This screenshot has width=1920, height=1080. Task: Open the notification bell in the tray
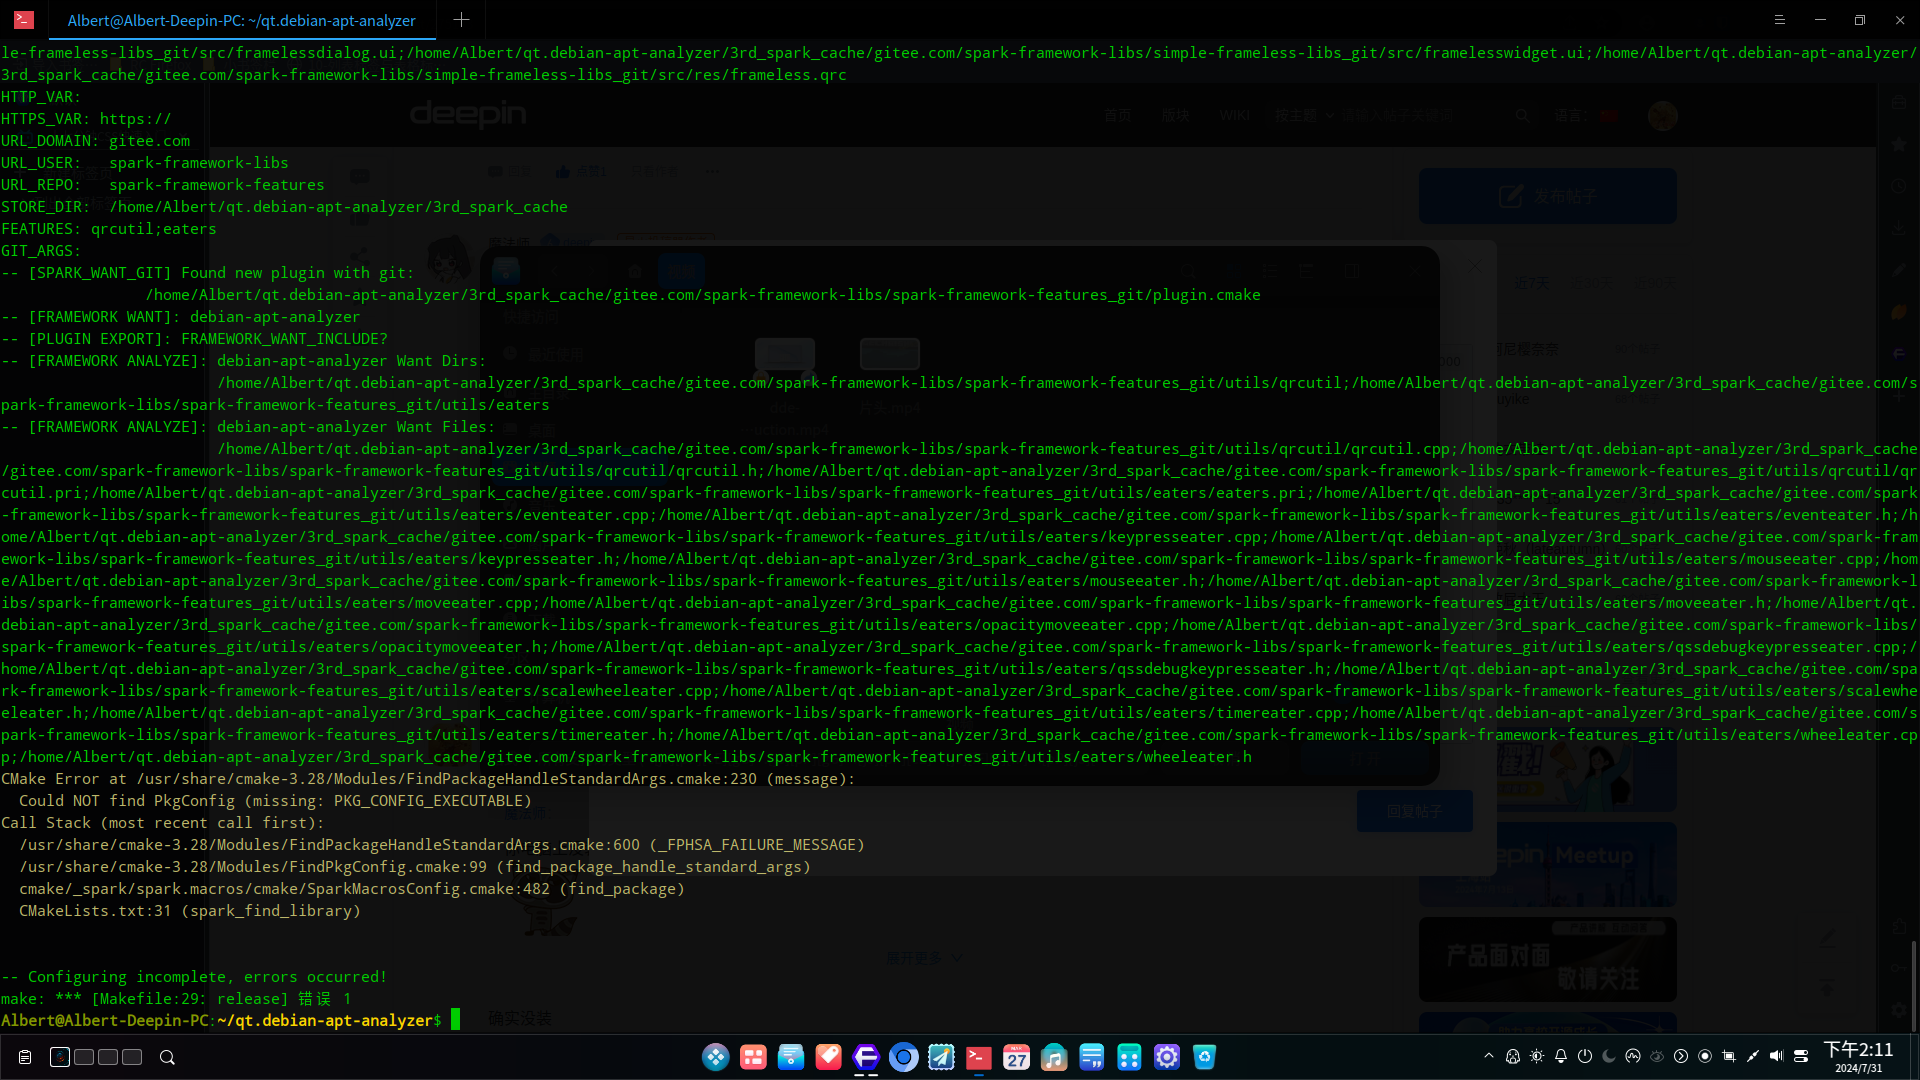1561,1056
